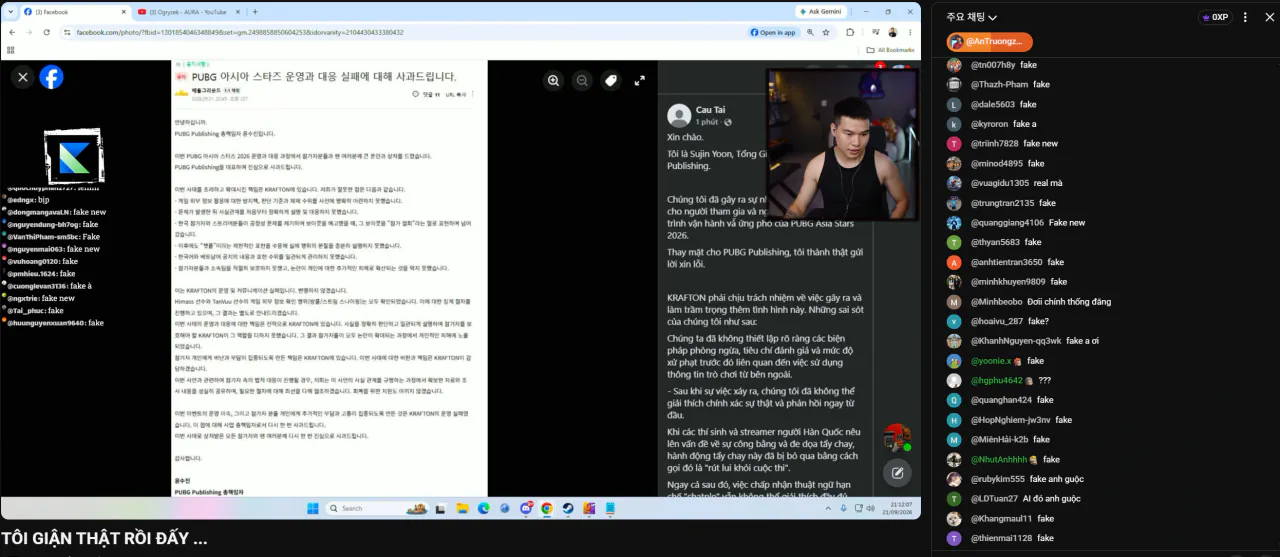Click chat user @rubykim555 saying fake anh guộc

pyautogui.click(x=998, y=479)
